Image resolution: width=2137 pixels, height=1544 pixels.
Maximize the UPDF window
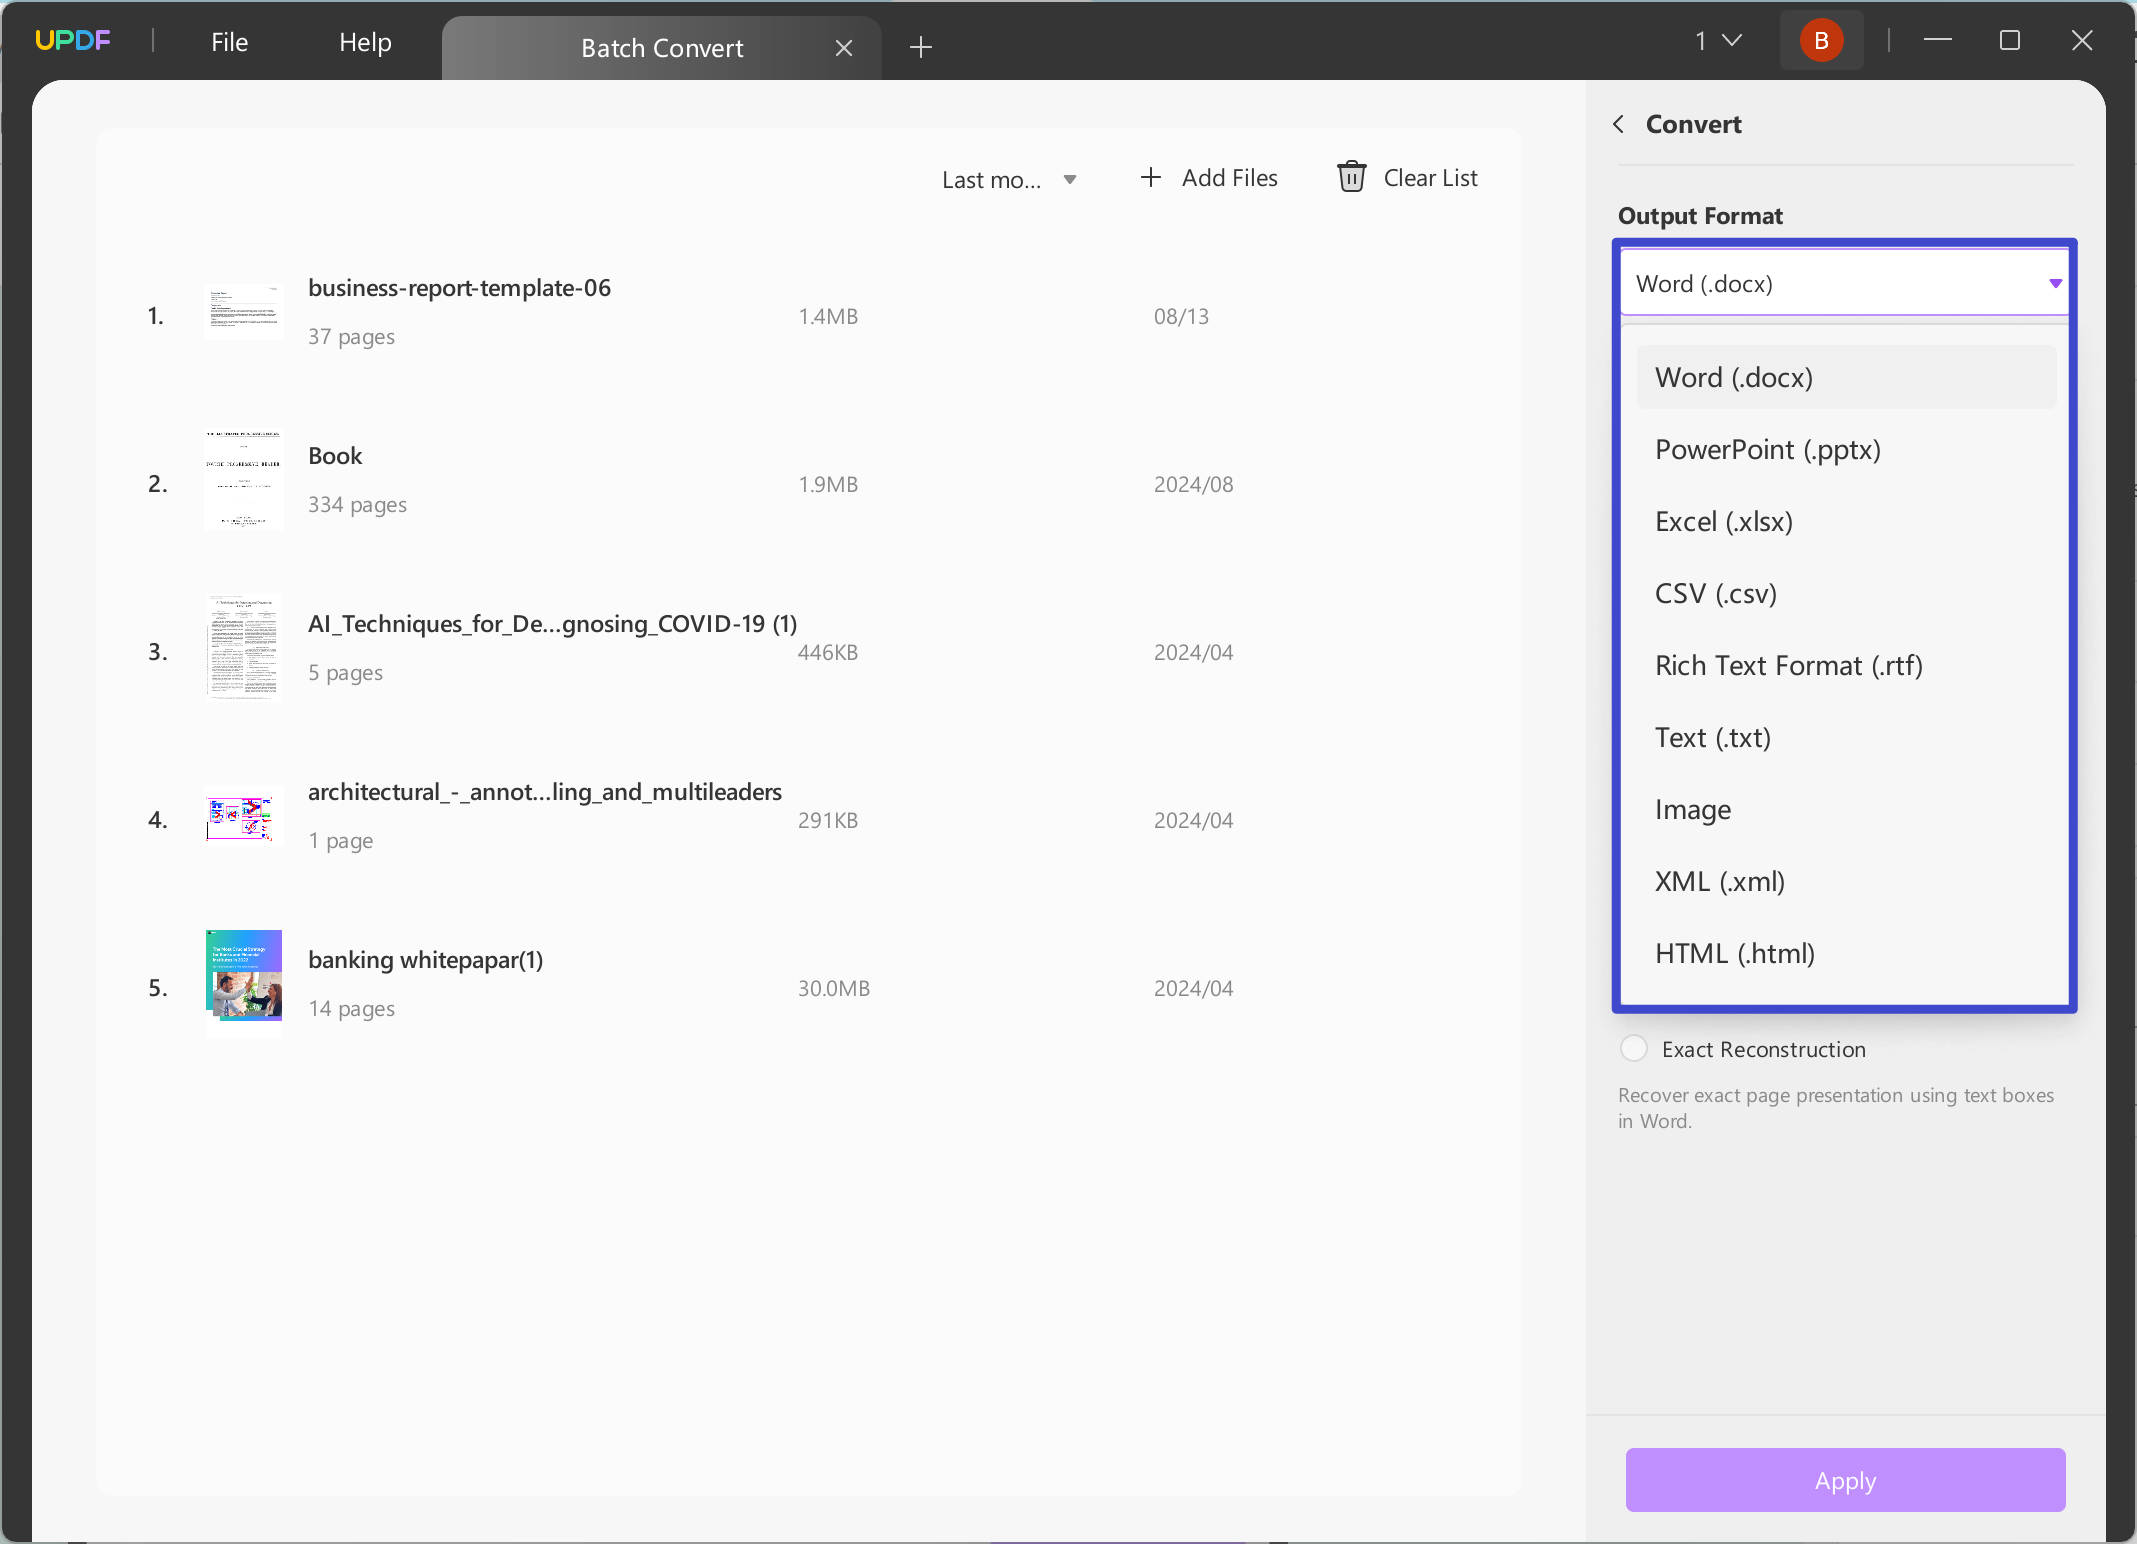2009,41
